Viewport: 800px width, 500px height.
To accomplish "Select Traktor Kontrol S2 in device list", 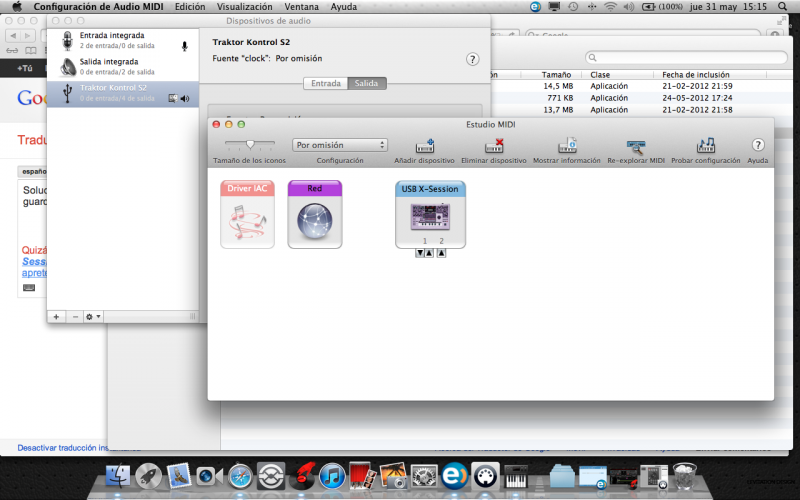I will click(x=122, y=93).
